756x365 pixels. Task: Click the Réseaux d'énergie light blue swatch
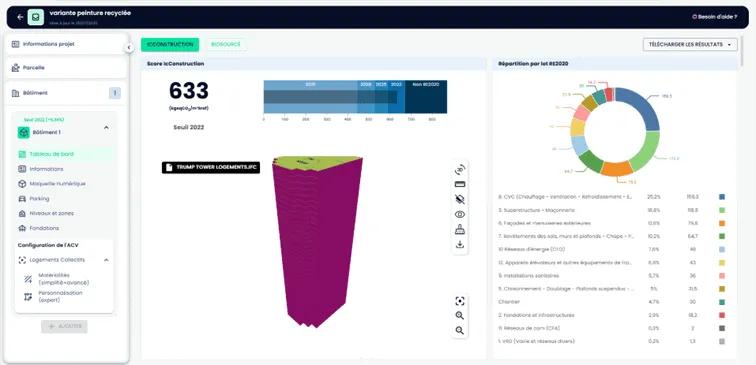(x=722, y=249)
